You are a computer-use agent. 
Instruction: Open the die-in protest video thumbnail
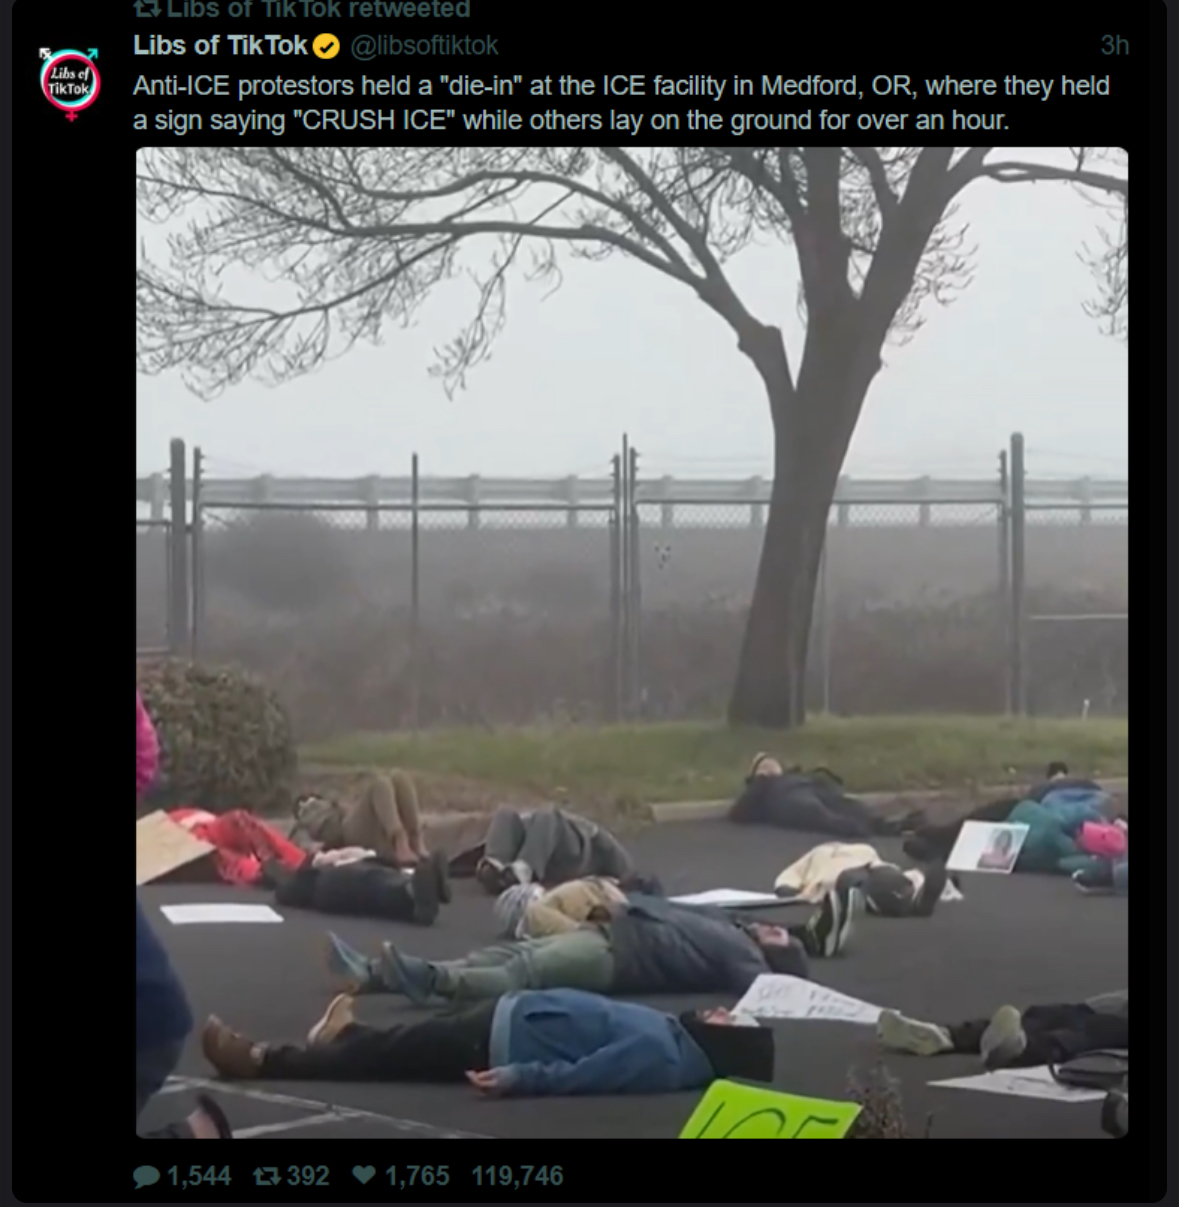click(632, 642)
